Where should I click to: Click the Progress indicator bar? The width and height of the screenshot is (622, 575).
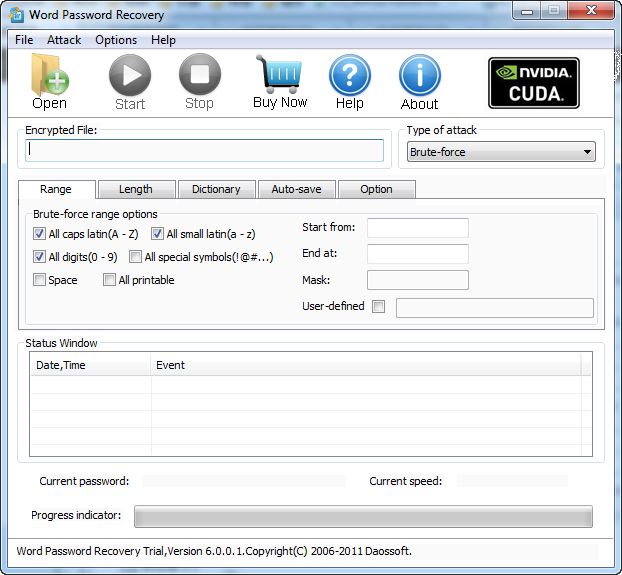pyautogui.click(x=363, y=516)
